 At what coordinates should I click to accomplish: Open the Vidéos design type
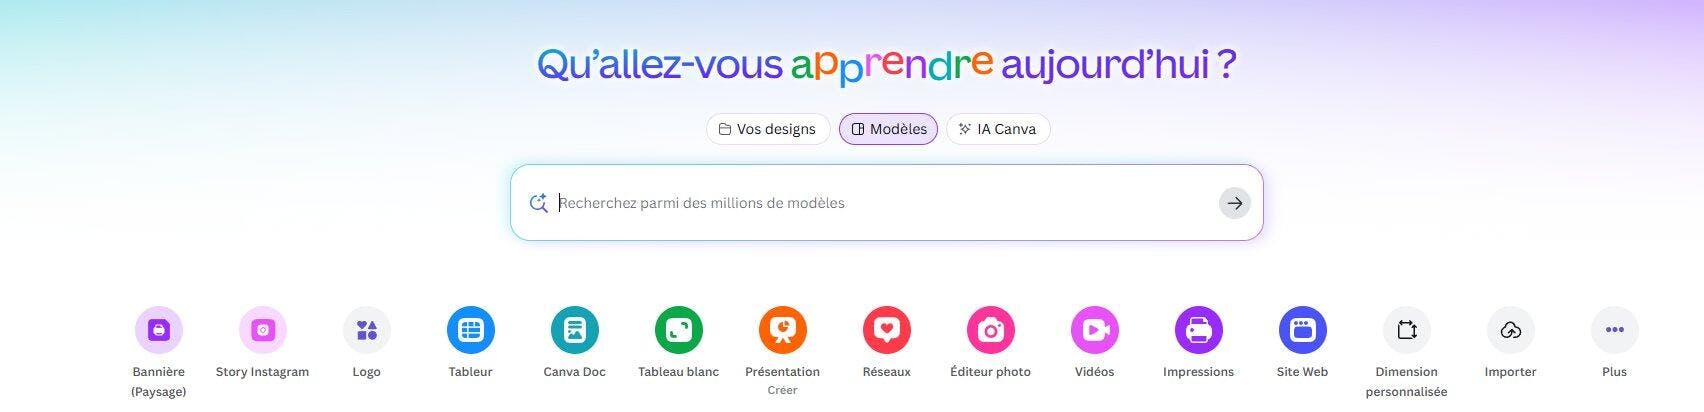click(1095, 330)
